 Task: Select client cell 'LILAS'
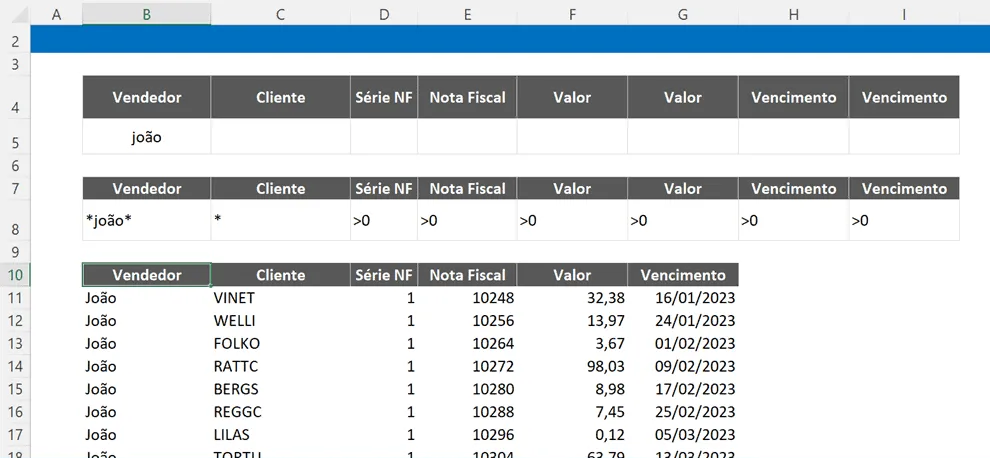click(280, 434)
